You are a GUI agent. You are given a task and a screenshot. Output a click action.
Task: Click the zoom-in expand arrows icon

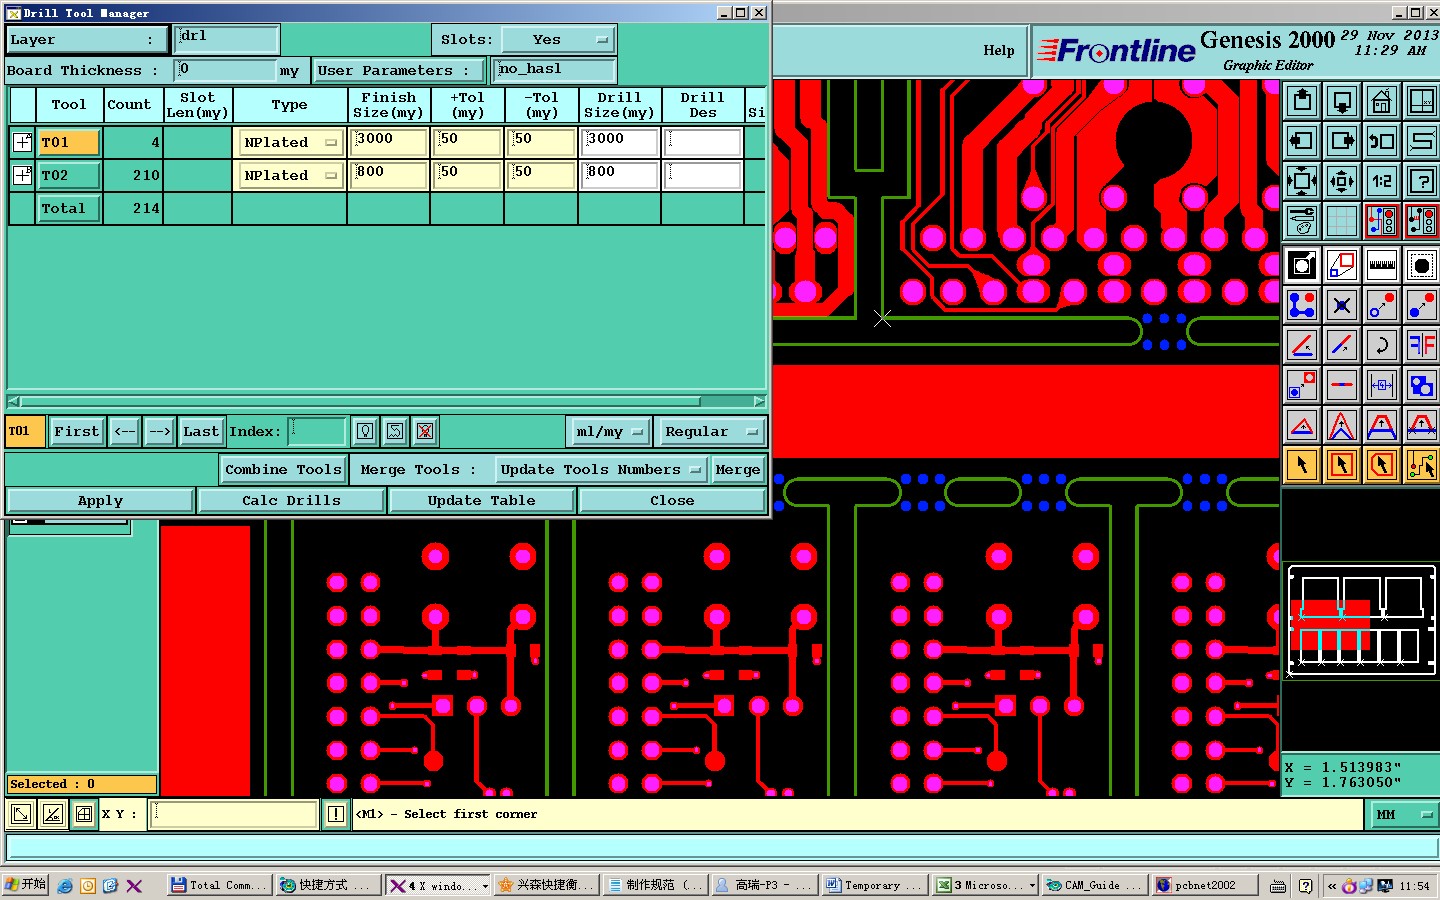1302,181
